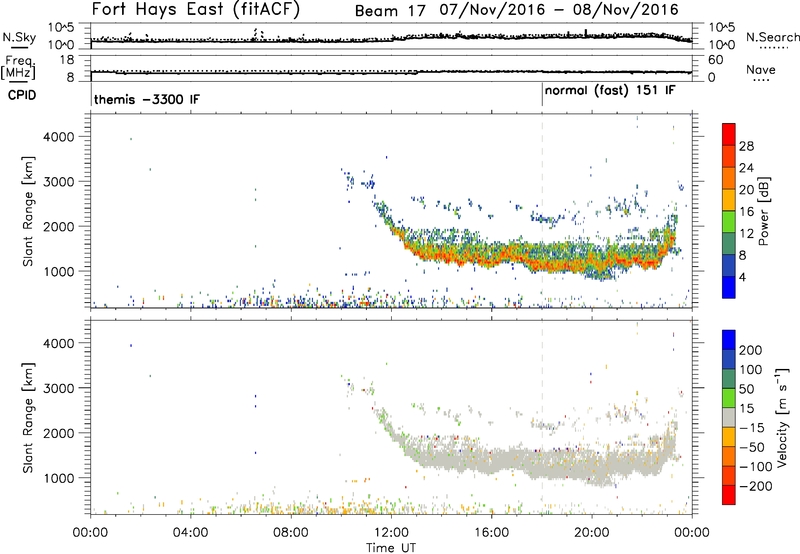Click the 'N.Search' legend label
The width and height of the screenshot is (800, 554).
(x=772, y=37)
